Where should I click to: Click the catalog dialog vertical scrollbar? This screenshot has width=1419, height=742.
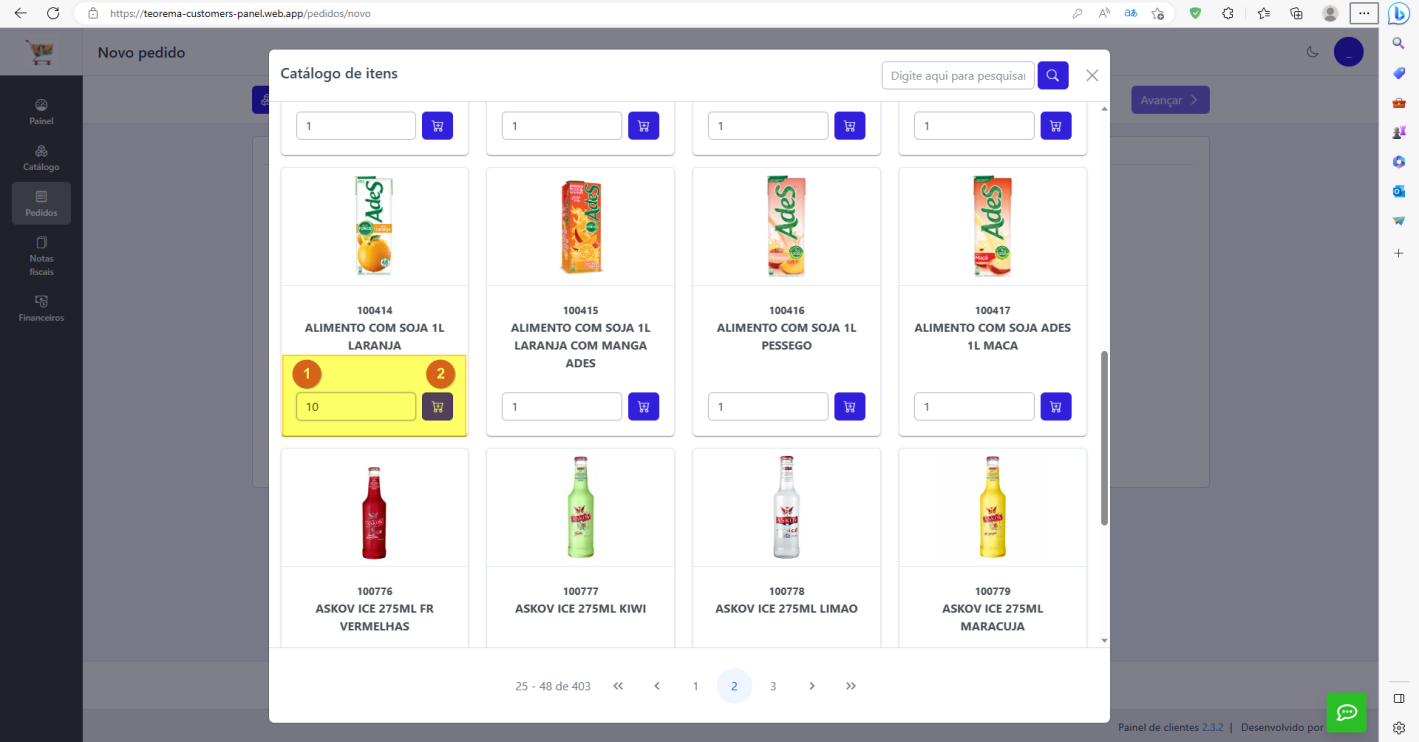tap(1104, 437)
